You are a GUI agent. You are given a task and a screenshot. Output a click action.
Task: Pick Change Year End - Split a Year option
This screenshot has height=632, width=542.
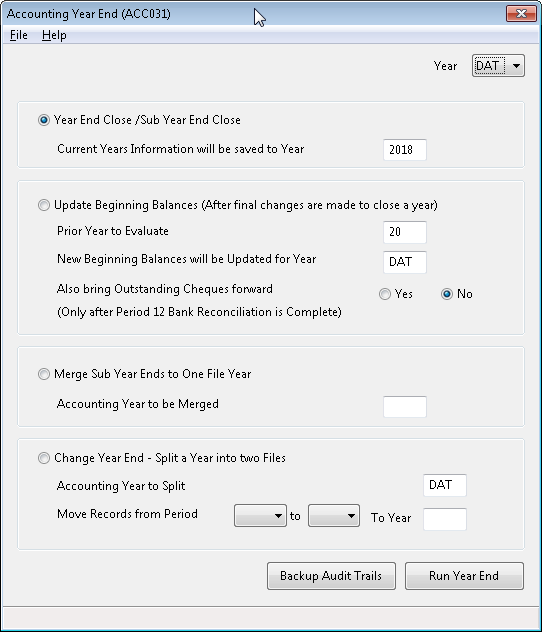(44, 458)
